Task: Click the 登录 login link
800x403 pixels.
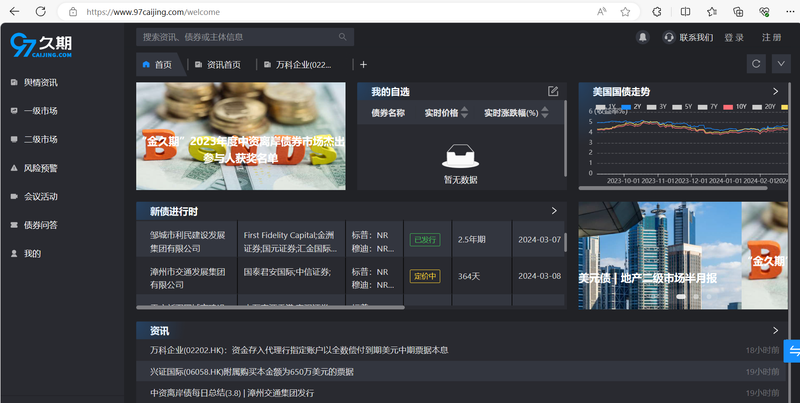Action: (734, 37)
